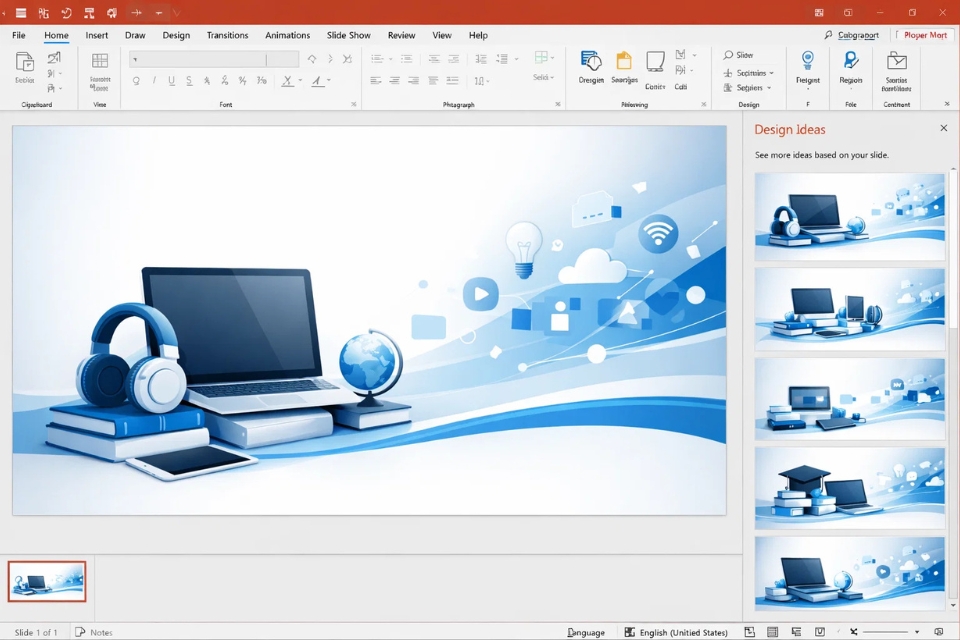
Task: Close the Design Ideas pane
Action: click(944, 128)
